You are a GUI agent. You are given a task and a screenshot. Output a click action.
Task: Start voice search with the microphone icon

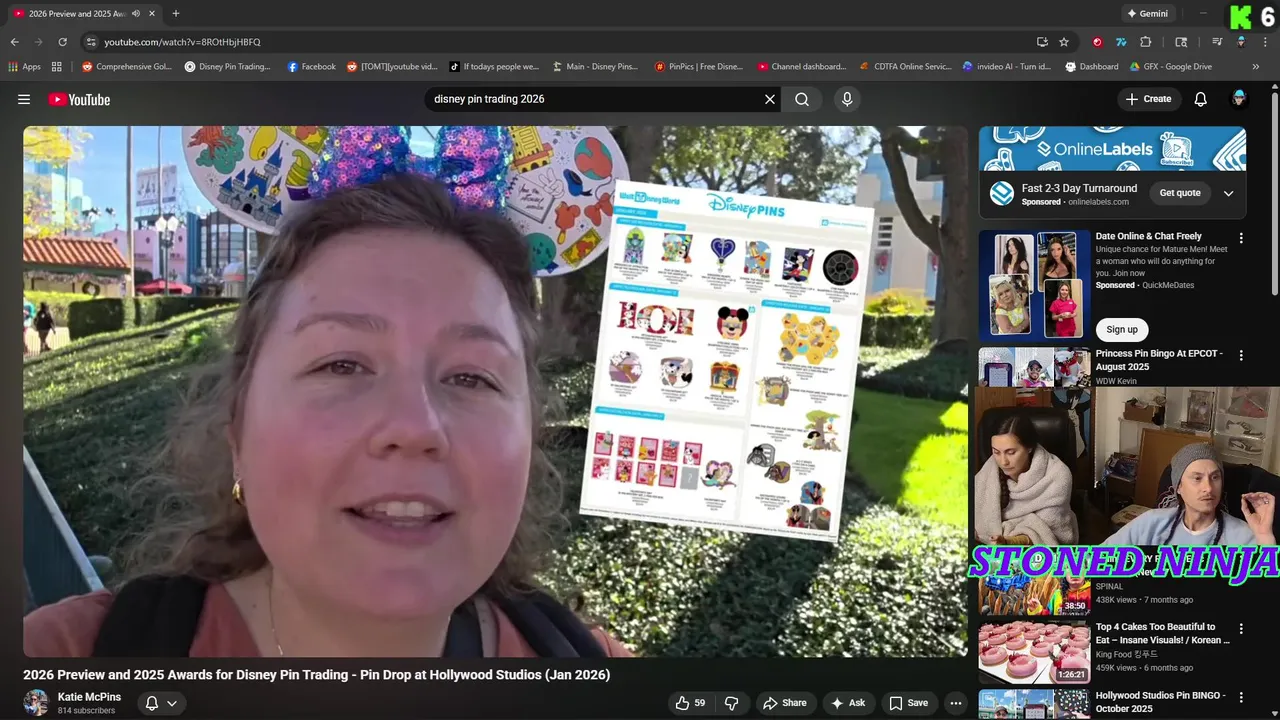847,99
